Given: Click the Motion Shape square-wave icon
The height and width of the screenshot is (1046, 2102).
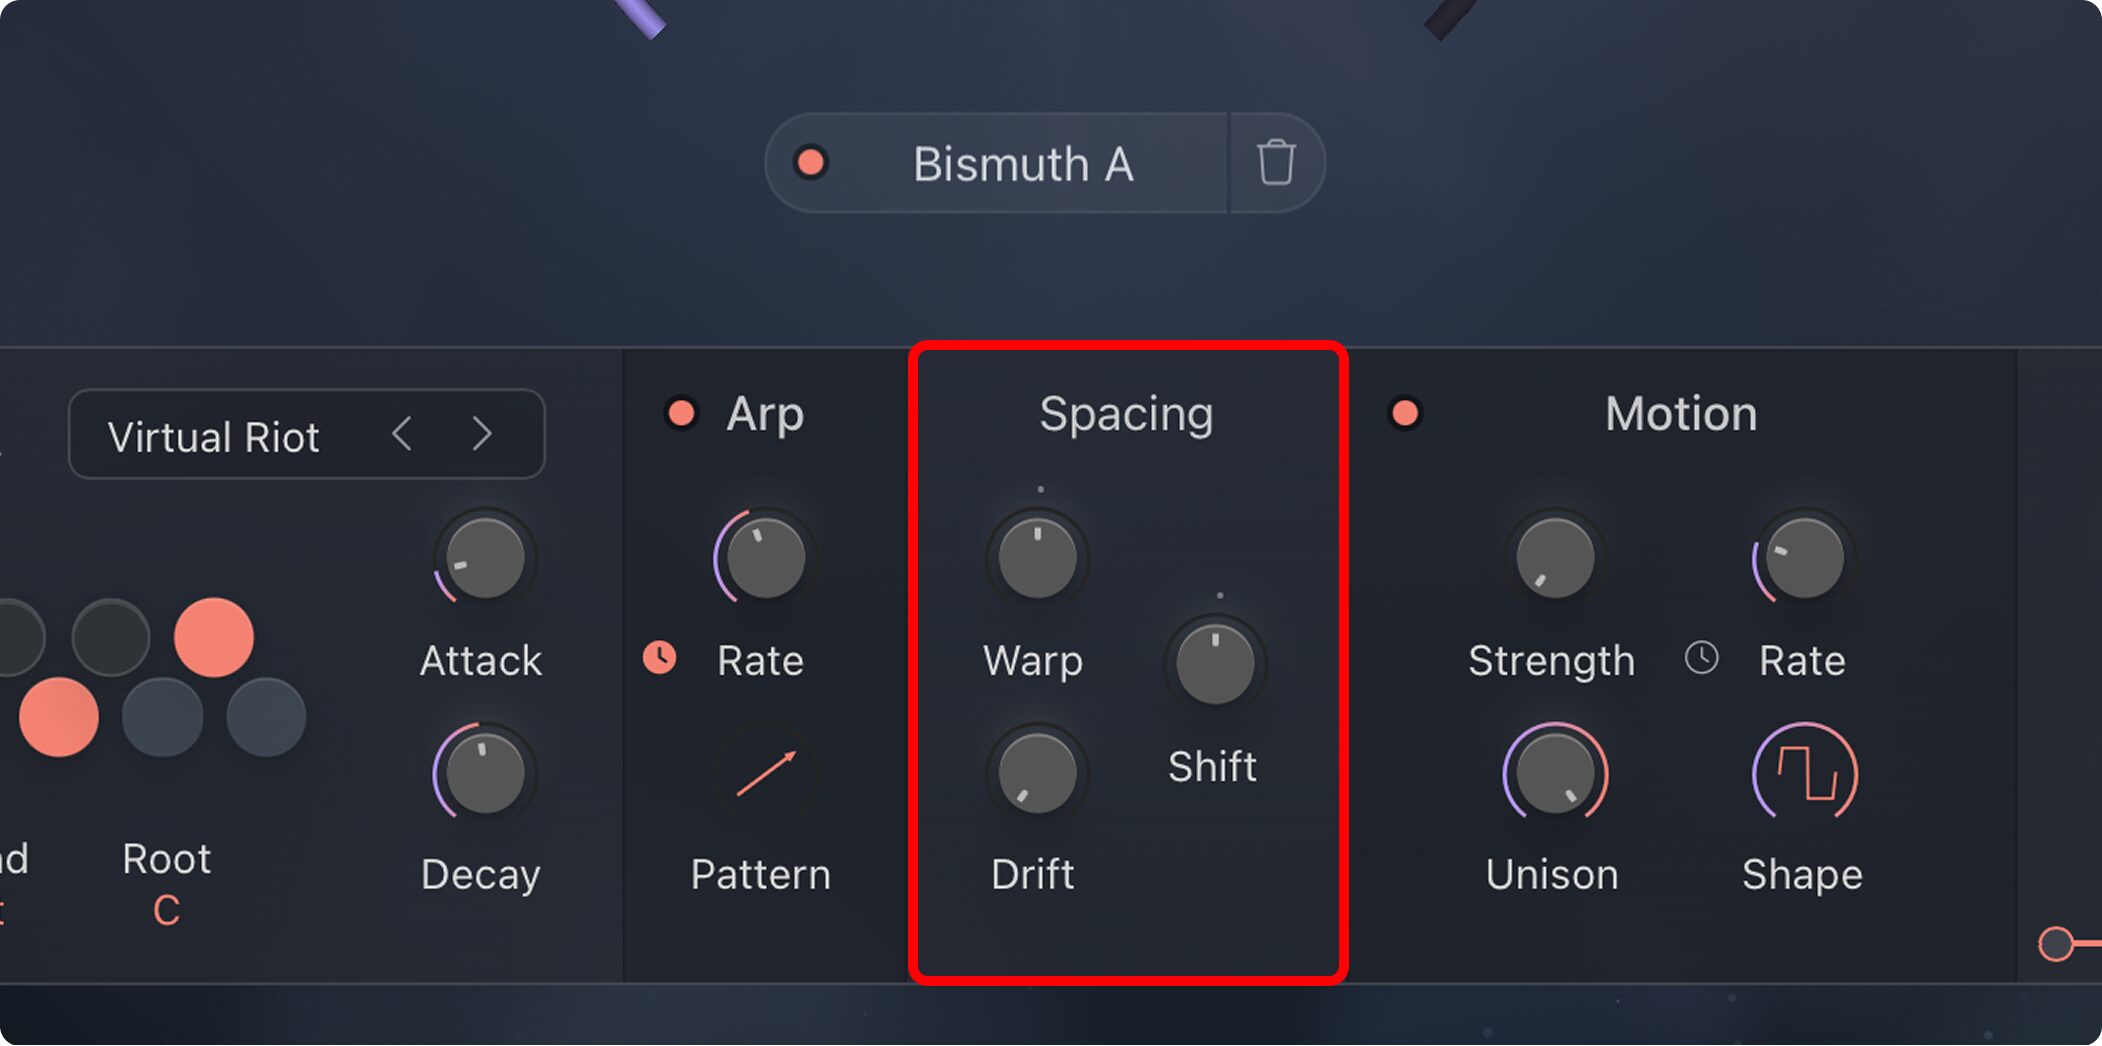Looking at the screenshot, I should (x=1805, y=774).
